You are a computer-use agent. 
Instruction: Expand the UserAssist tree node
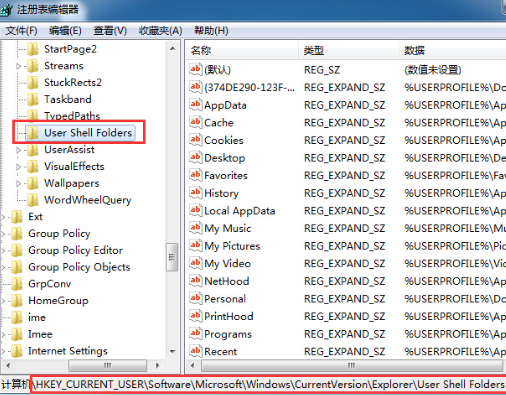click(x=18, y=150)
